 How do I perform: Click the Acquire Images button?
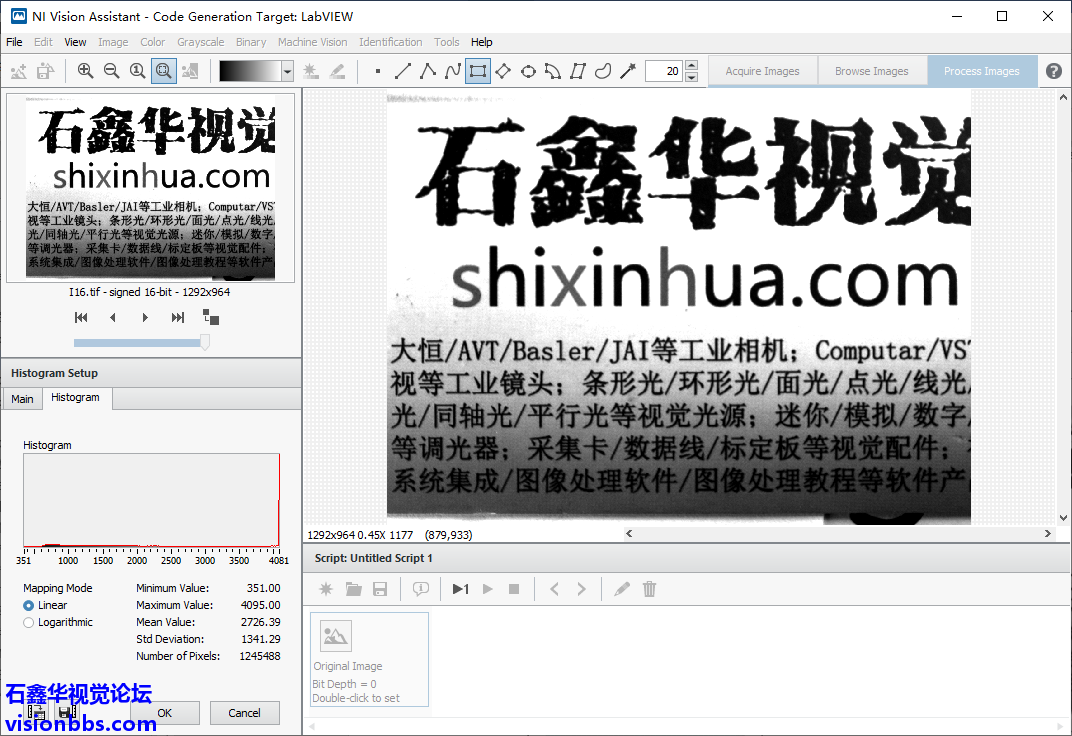762,71
